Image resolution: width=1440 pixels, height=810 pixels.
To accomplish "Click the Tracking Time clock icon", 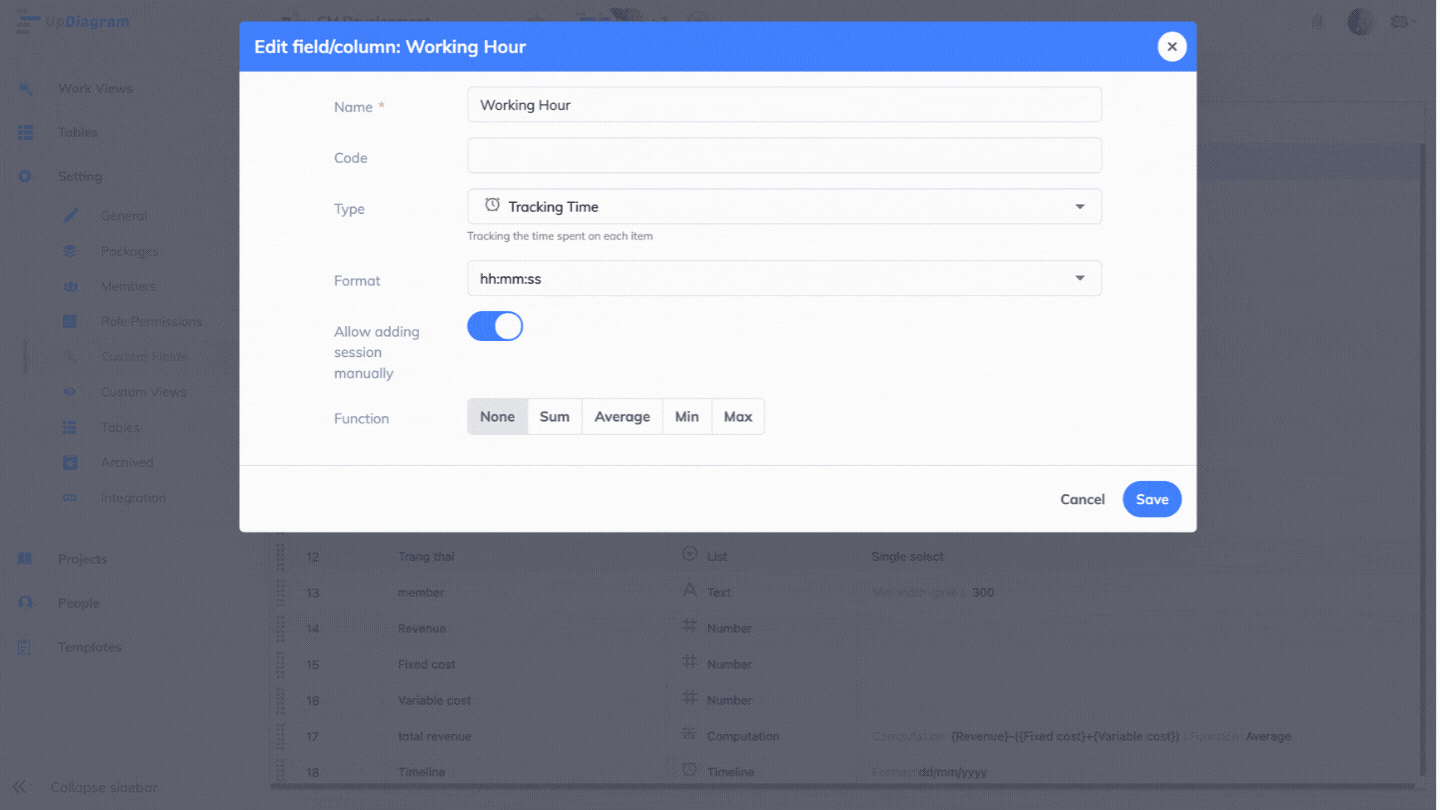I will [492, 205].
